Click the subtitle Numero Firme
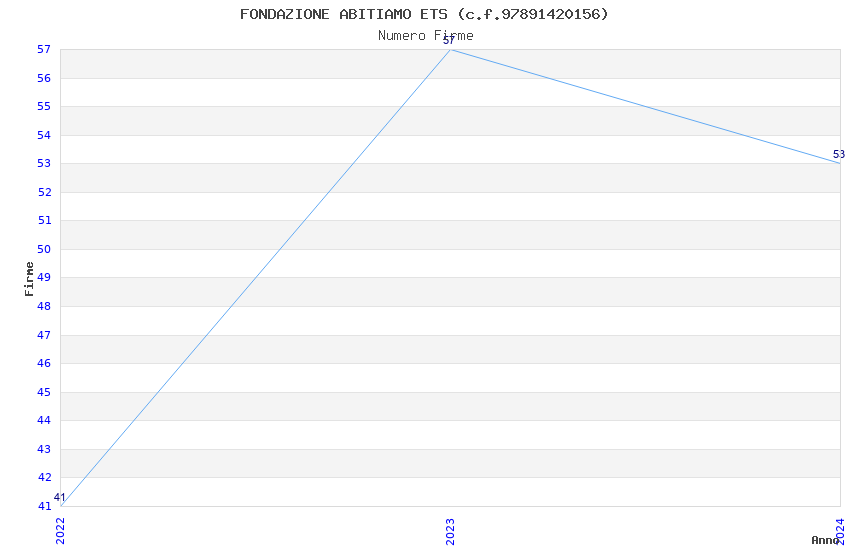This screenshot has width=850, height=550. click(426, 36)
